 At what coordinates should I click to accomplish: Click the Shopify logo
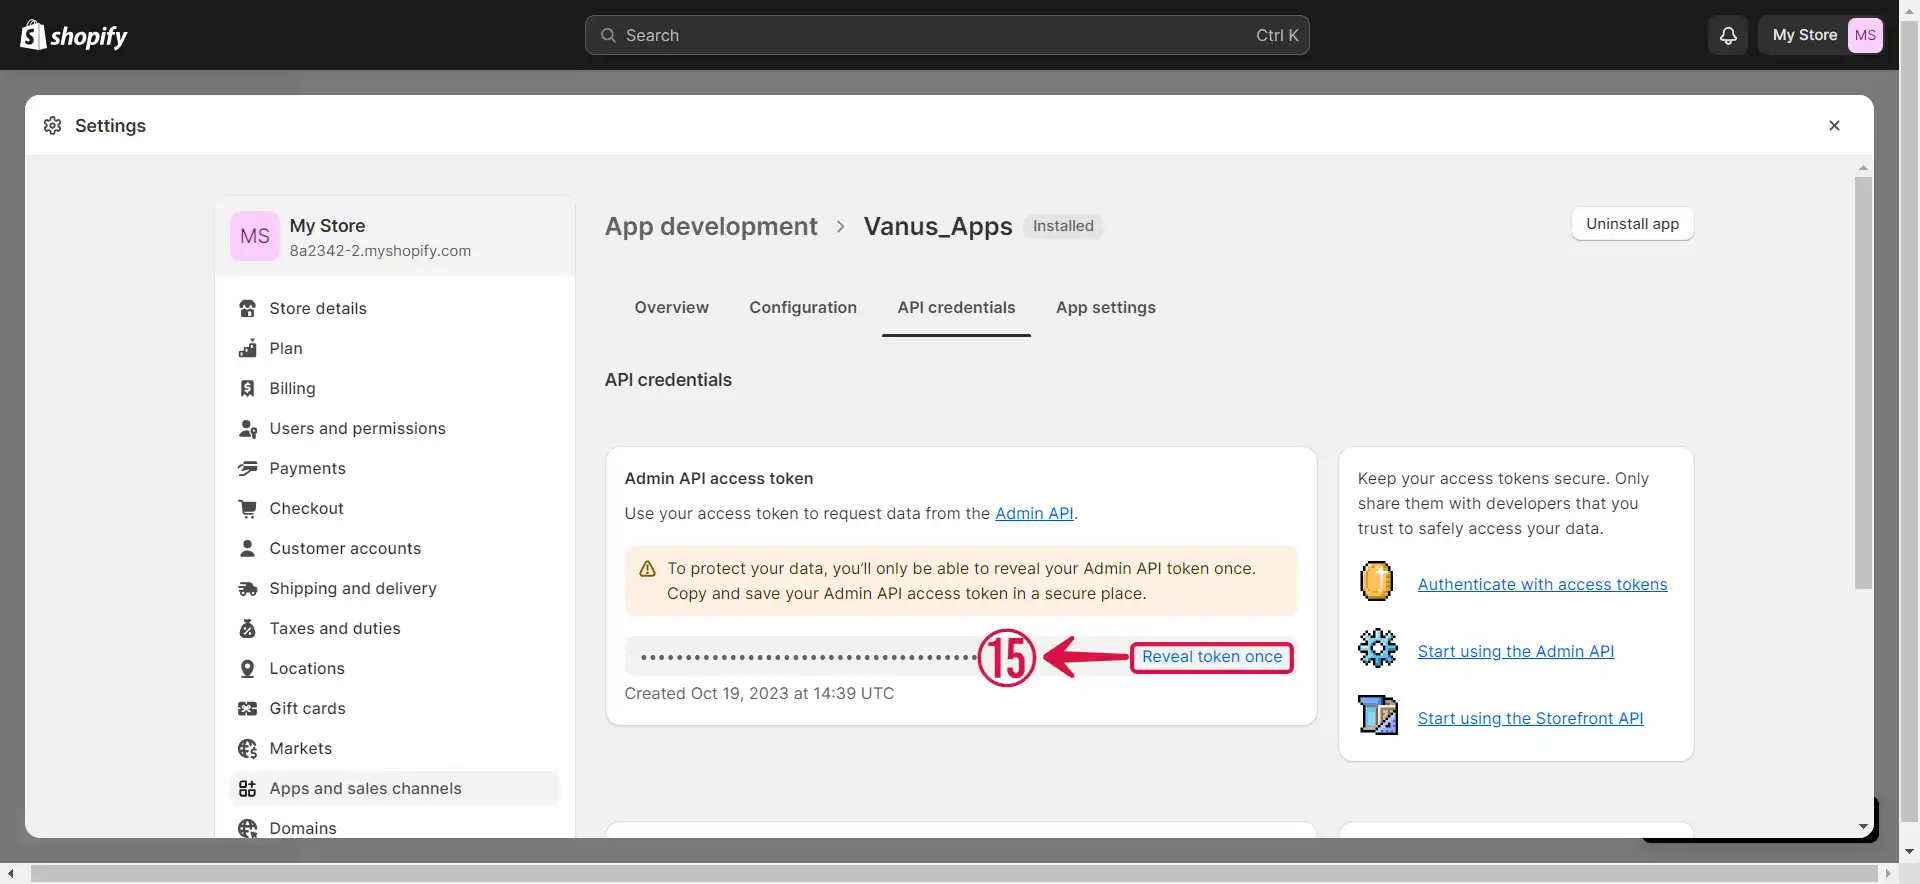coord(74,35)
